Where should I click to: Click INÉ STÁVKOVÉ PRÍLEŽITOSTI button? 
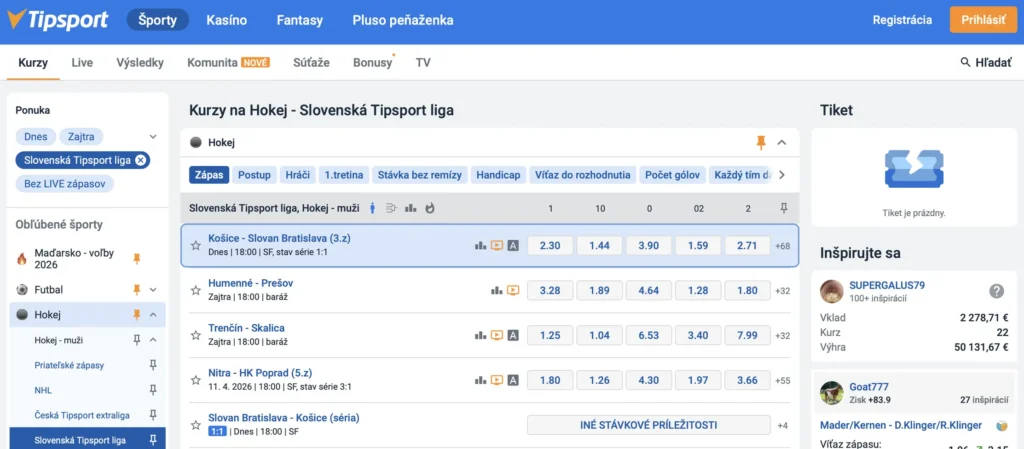648,425
